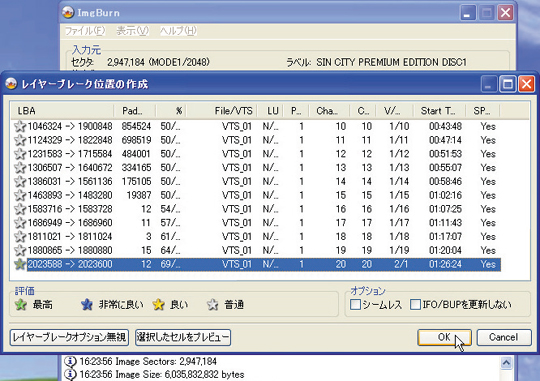540x381 pixels.
Task: Click the log scrollbar up arrow
Action: [506, 363]
